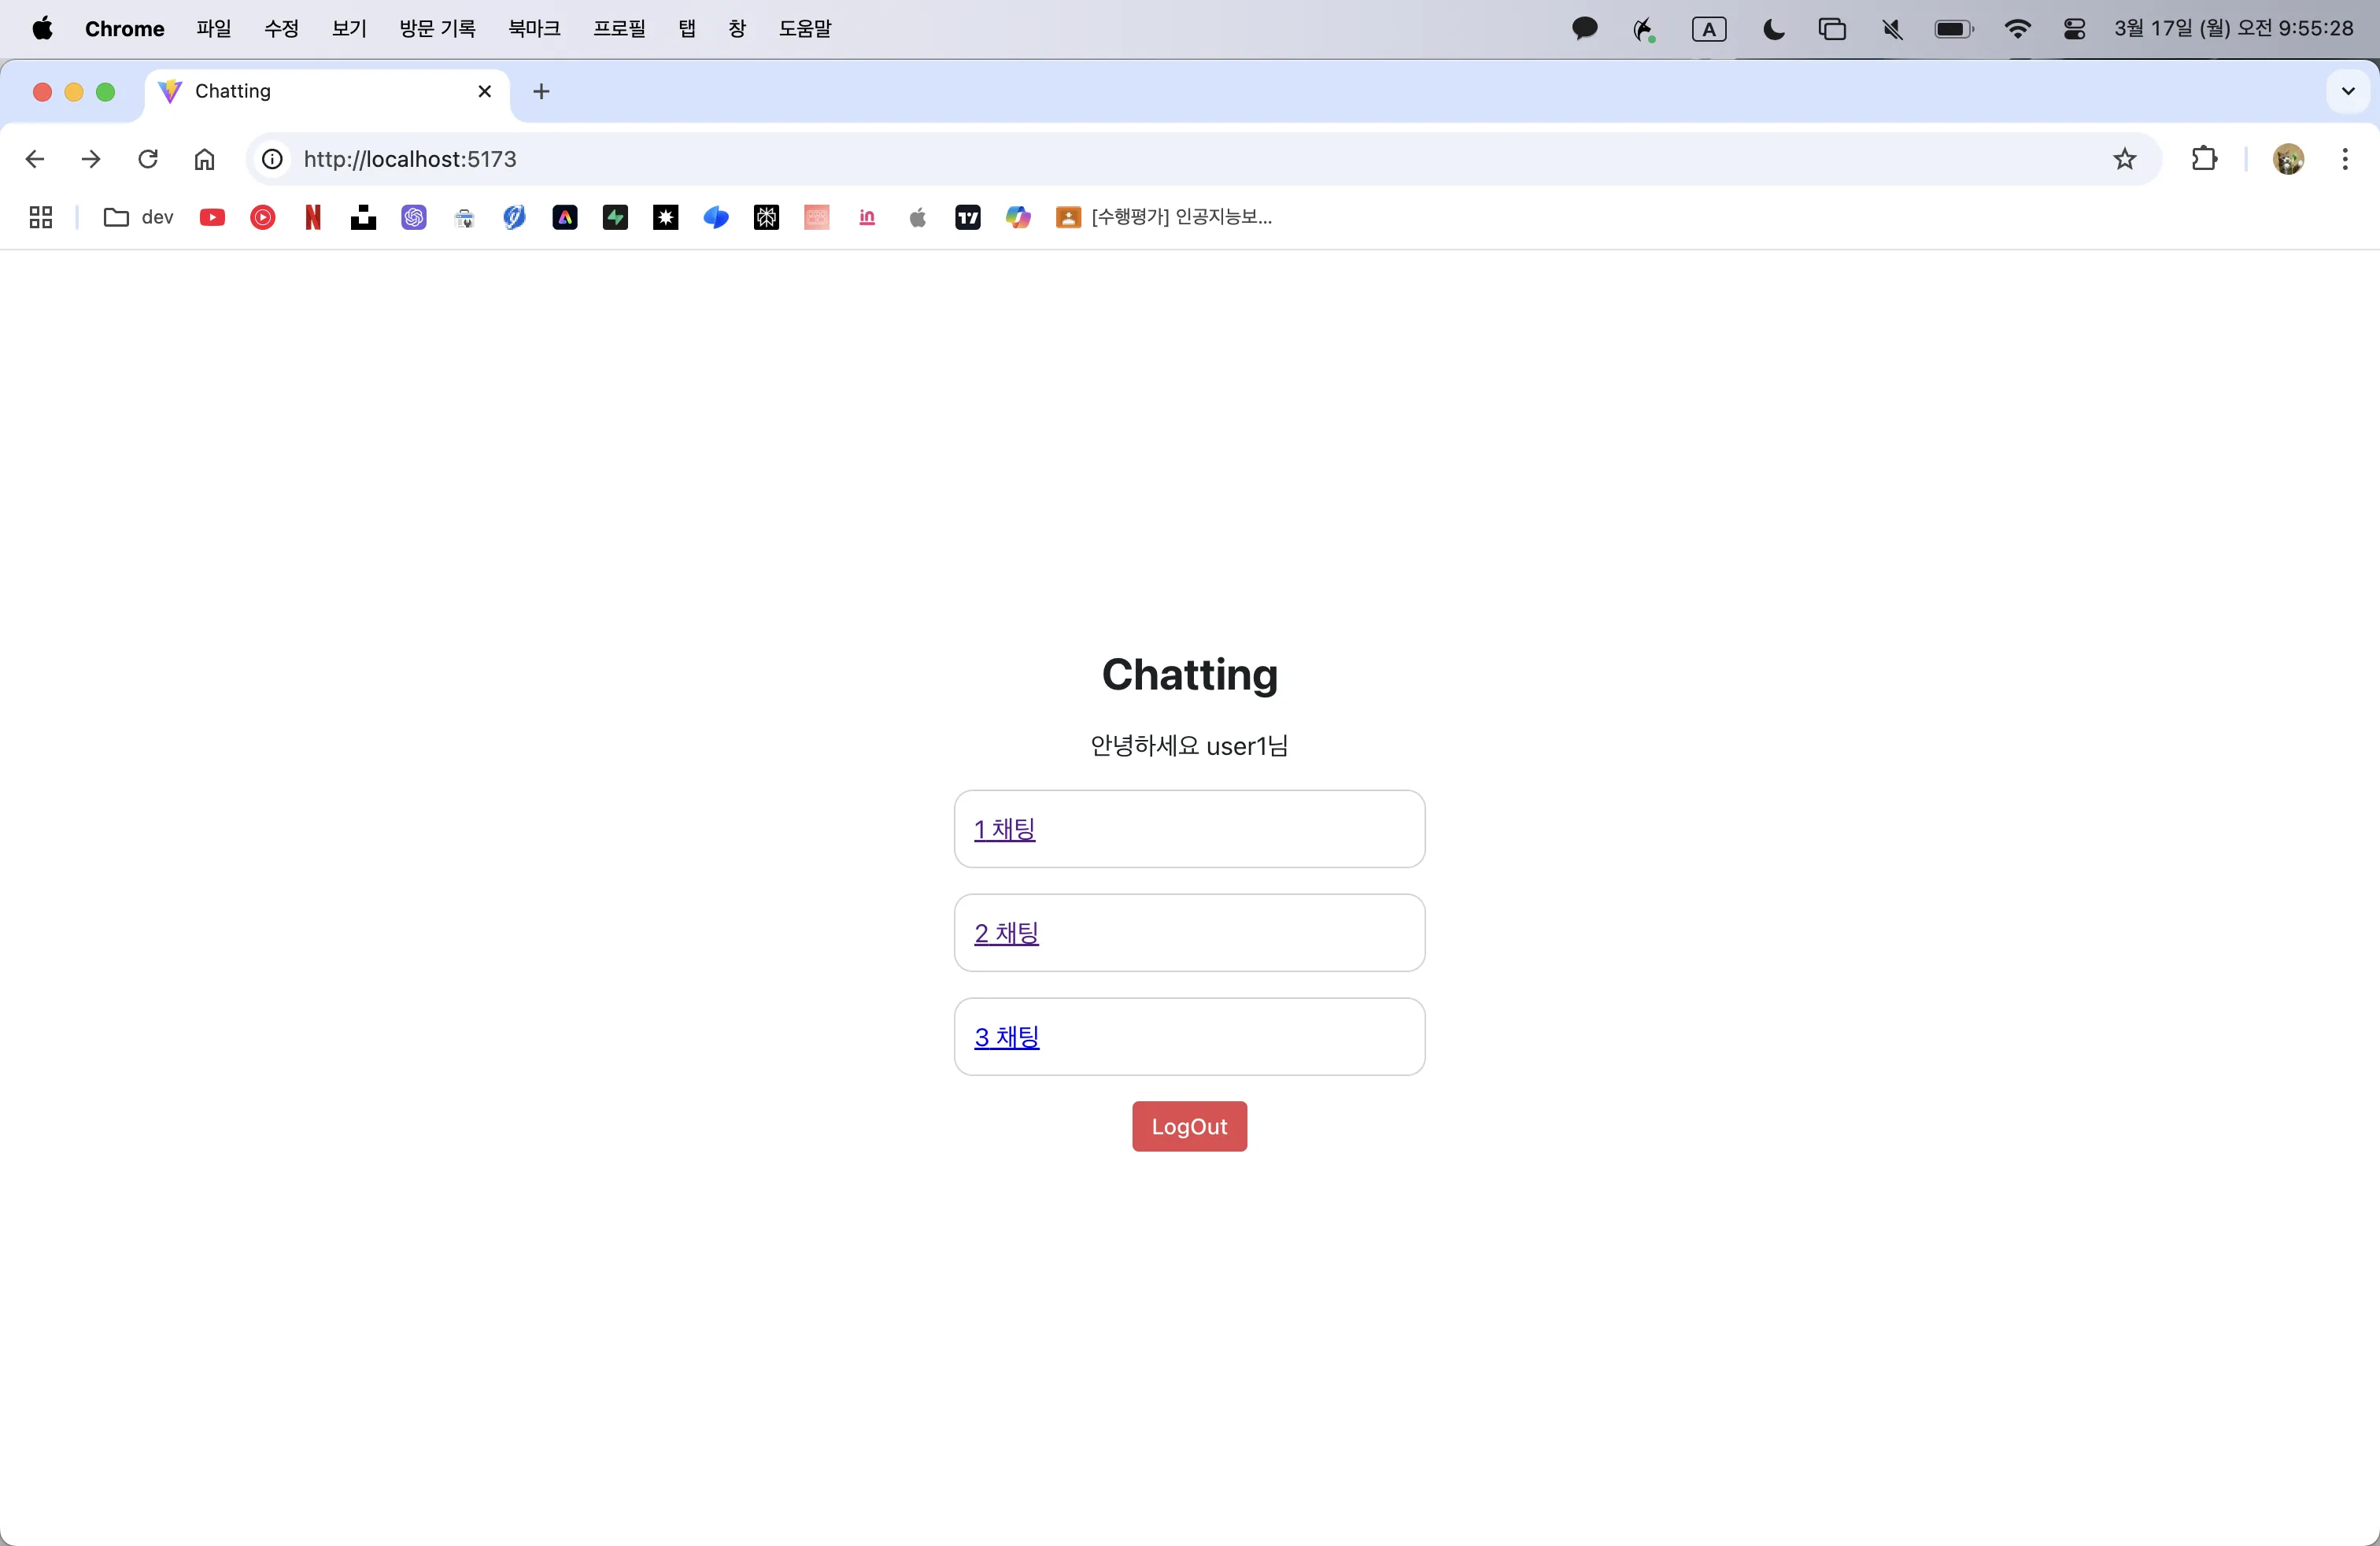This screenshot has height=1546, width=2380.
Task: Open the 1 채팅 chat room link
Action: tap(1004, 829)
